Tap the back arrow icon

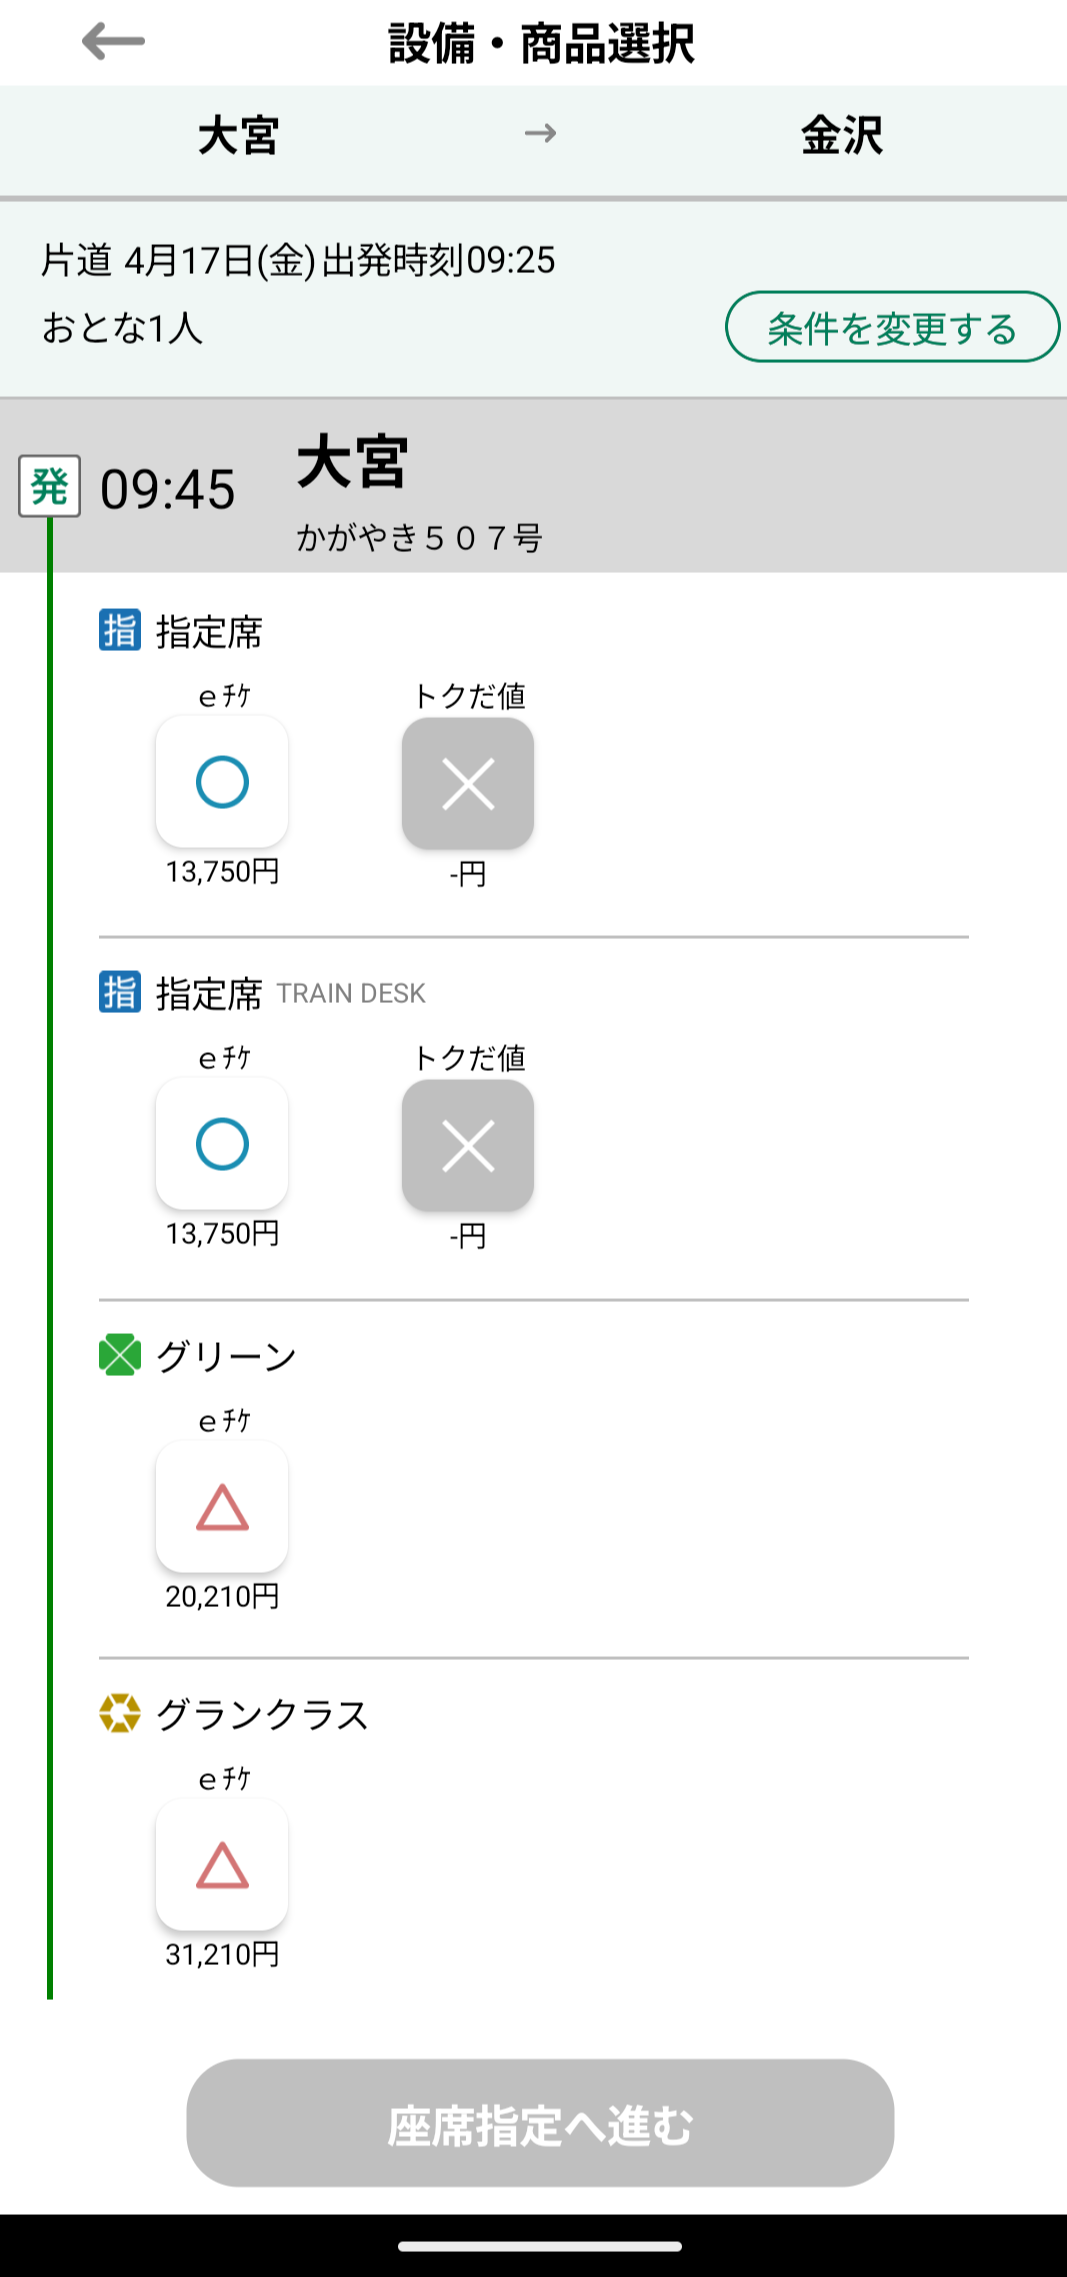113,42
